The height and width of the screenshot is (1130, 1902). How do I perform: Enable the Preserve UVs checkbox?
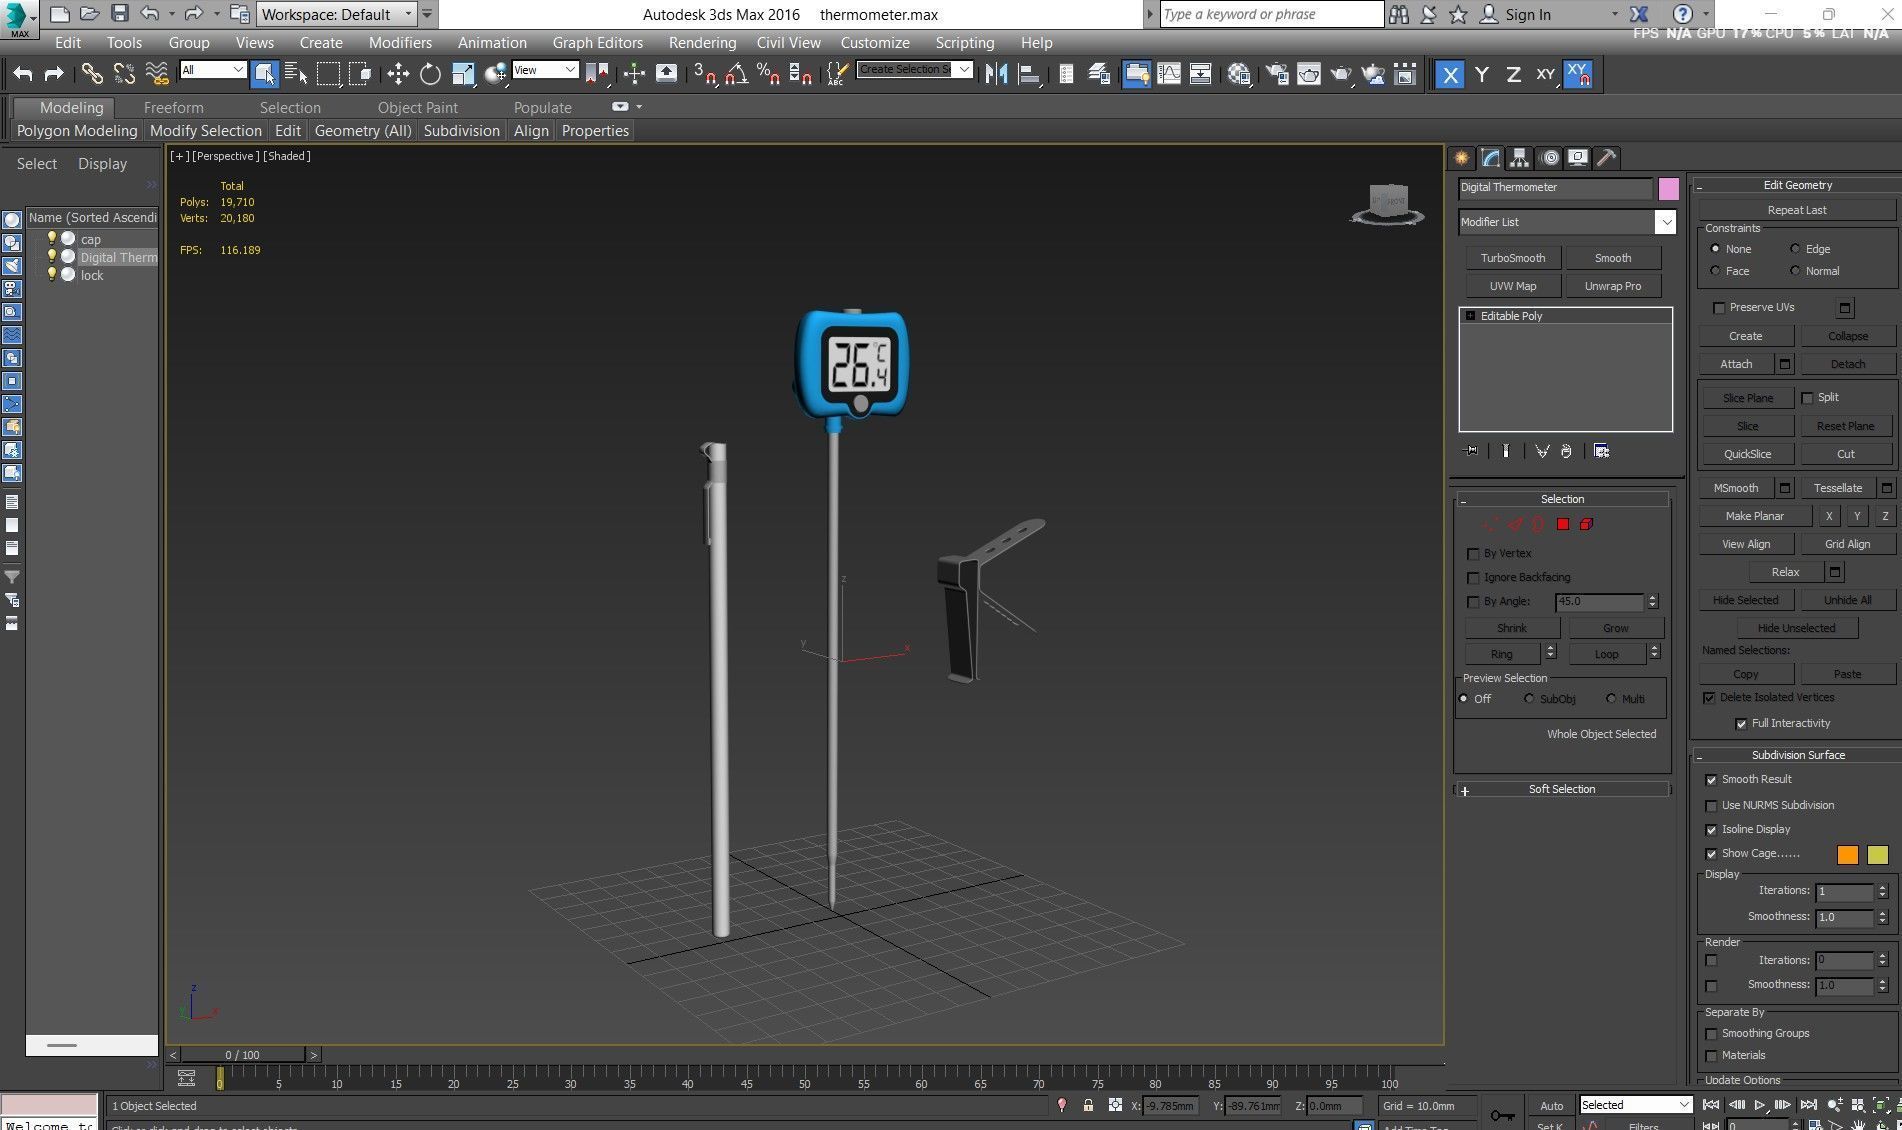point(1719,308)
